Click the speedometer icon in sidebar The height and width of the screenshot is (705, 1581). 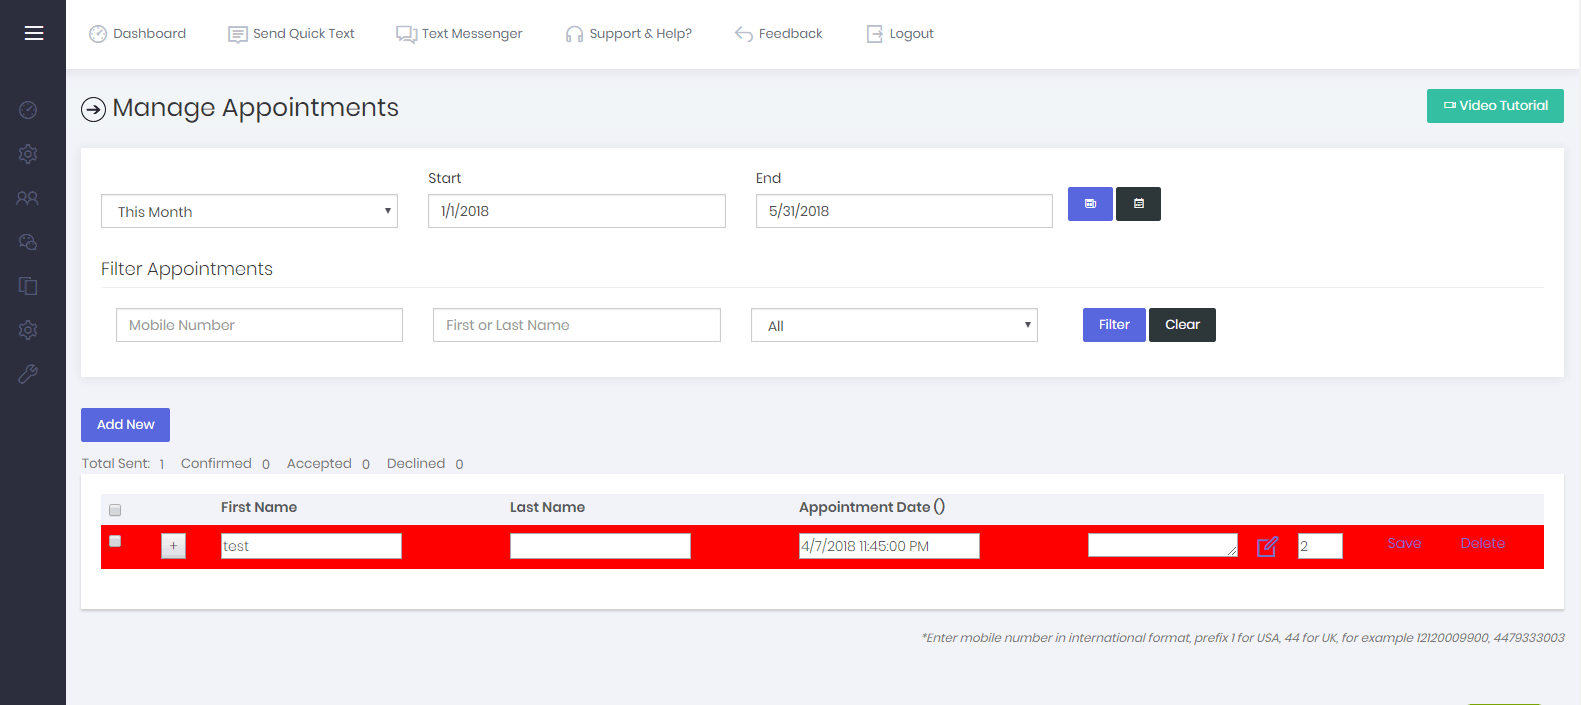[28, 110]
